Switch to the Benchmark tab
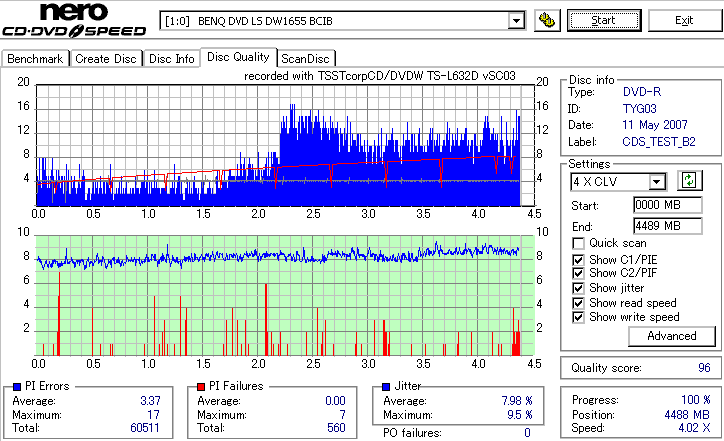 click(x=35, y=59)
